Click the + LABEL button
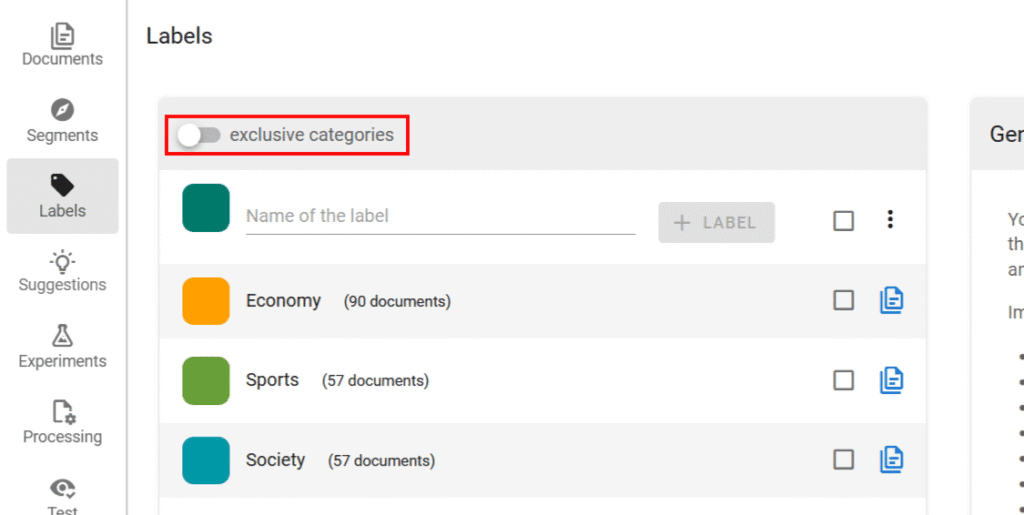 (716, 222)
